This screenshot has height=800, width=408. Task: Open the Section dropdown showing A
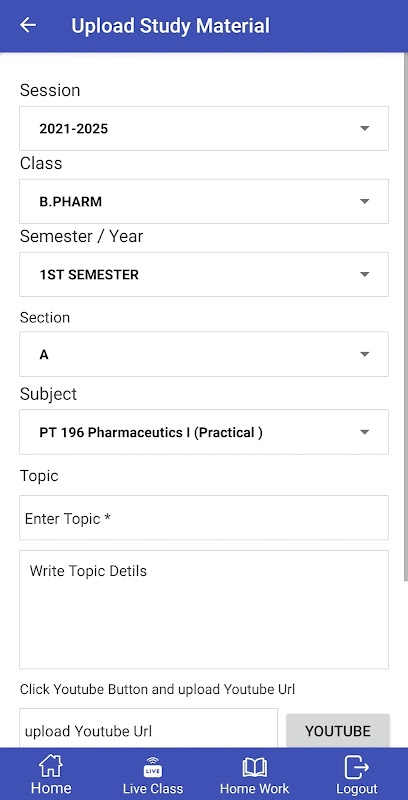[204, 354]
